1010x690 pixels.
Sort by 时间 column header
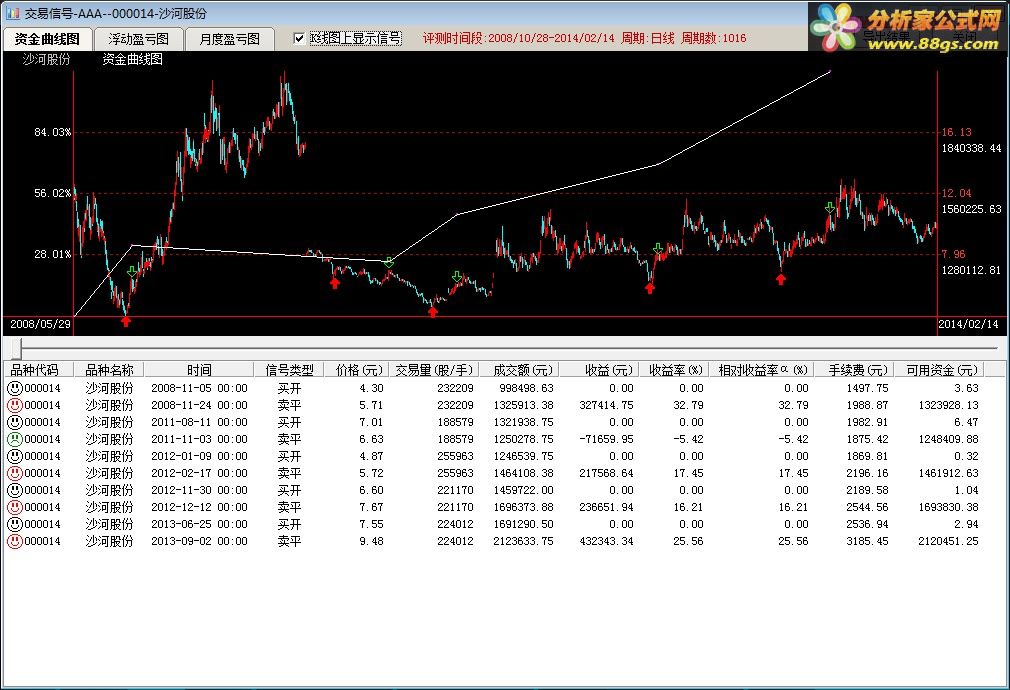pos(198,370)
